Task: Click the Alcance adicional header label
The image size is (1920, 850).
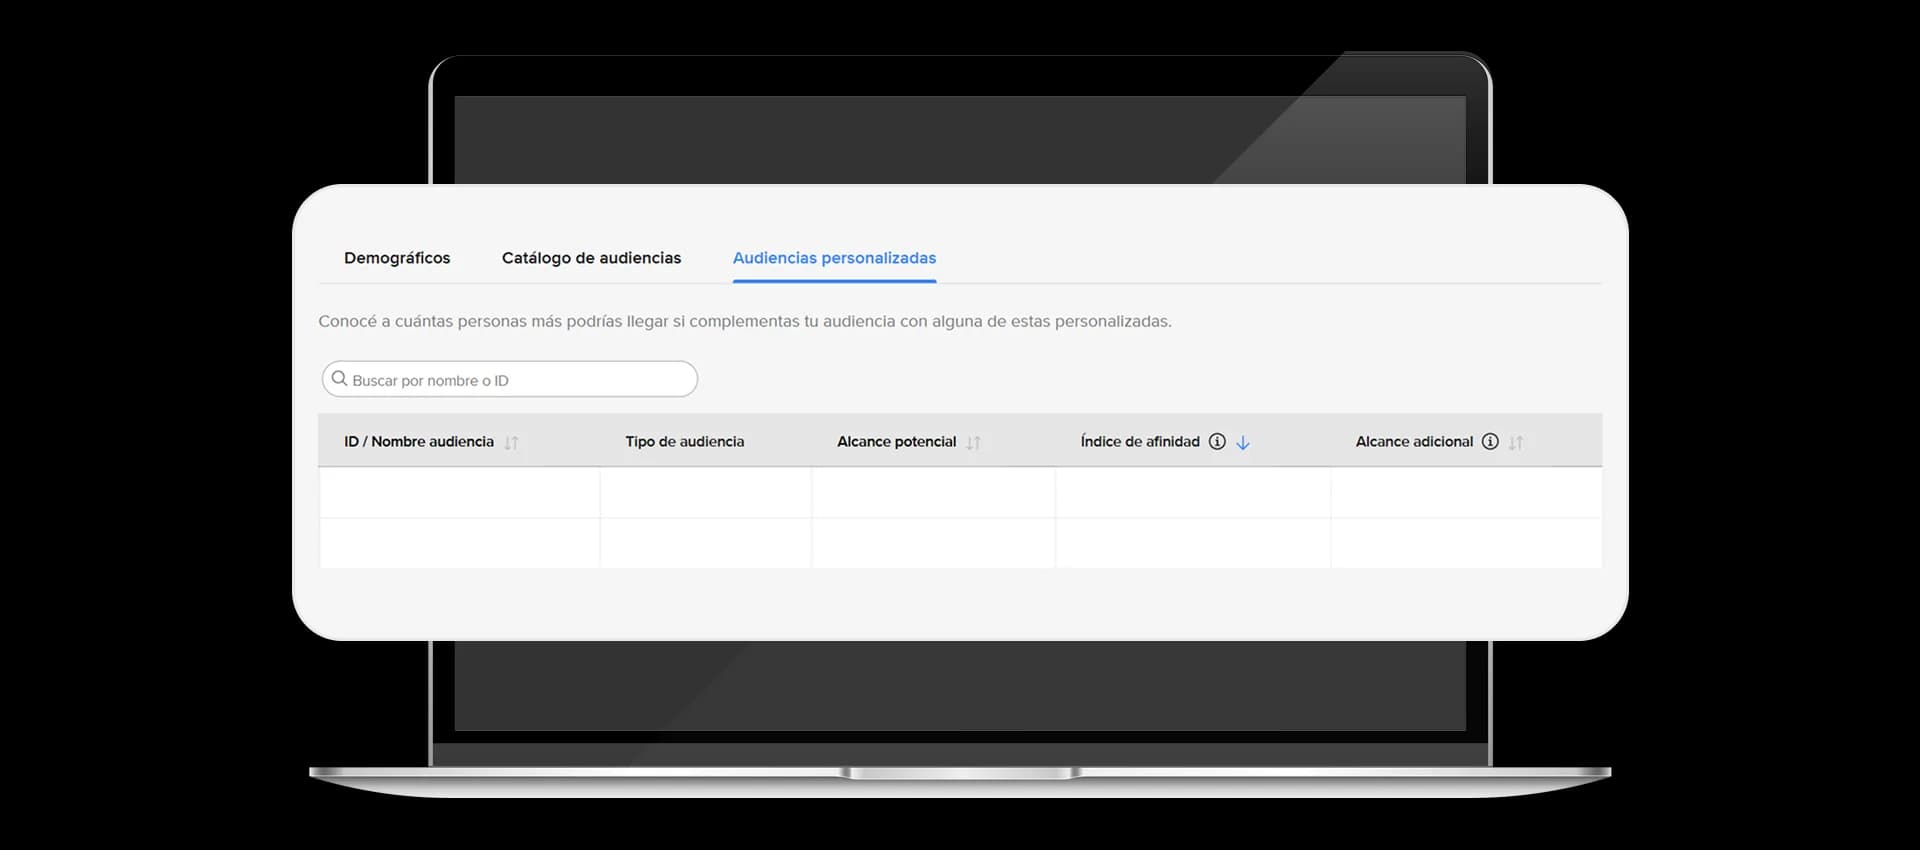Action: [x=1414, y=441]
